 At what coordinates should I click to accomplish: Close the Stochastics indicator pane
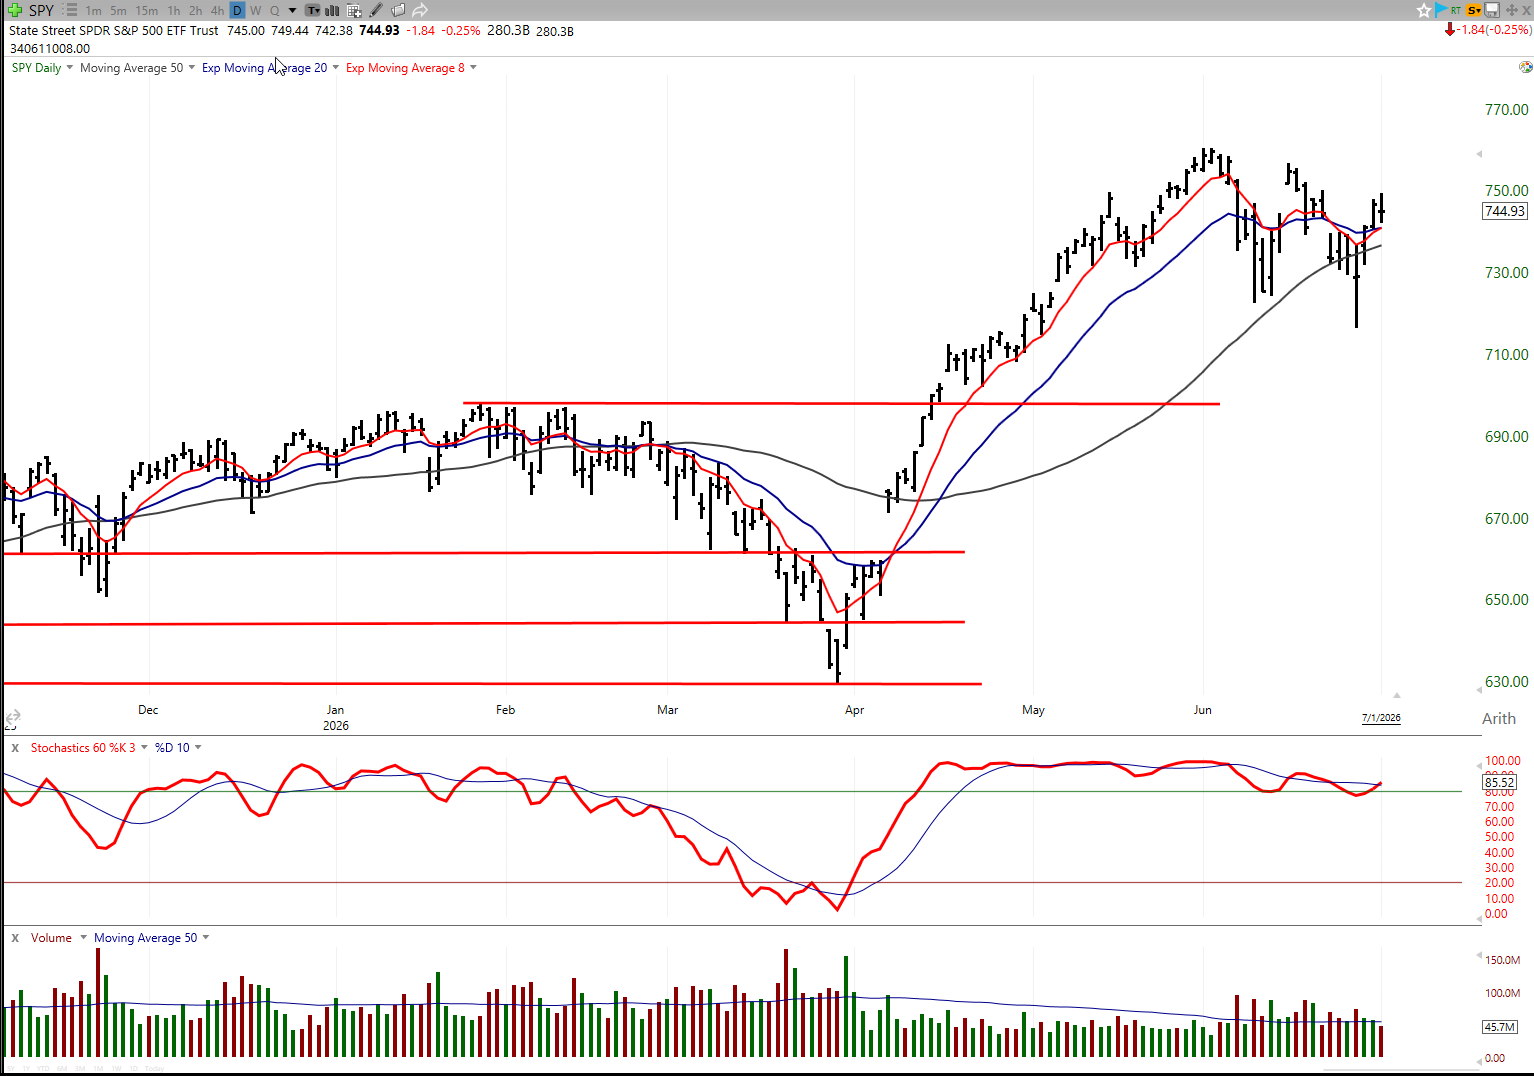click(15, 748)
